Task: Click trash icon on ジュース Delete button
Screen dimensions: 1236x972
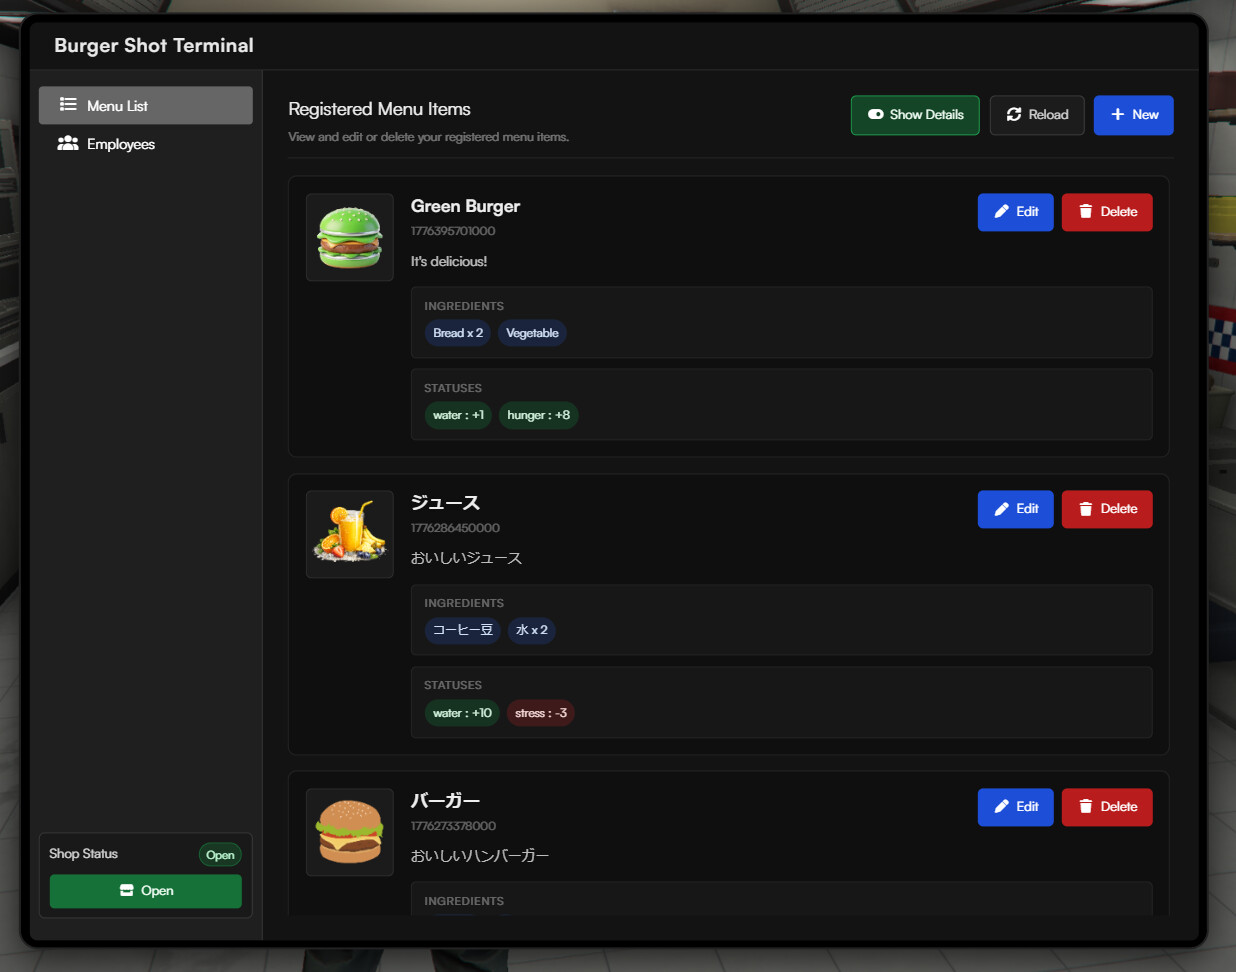Action: tap(1085, 509)
